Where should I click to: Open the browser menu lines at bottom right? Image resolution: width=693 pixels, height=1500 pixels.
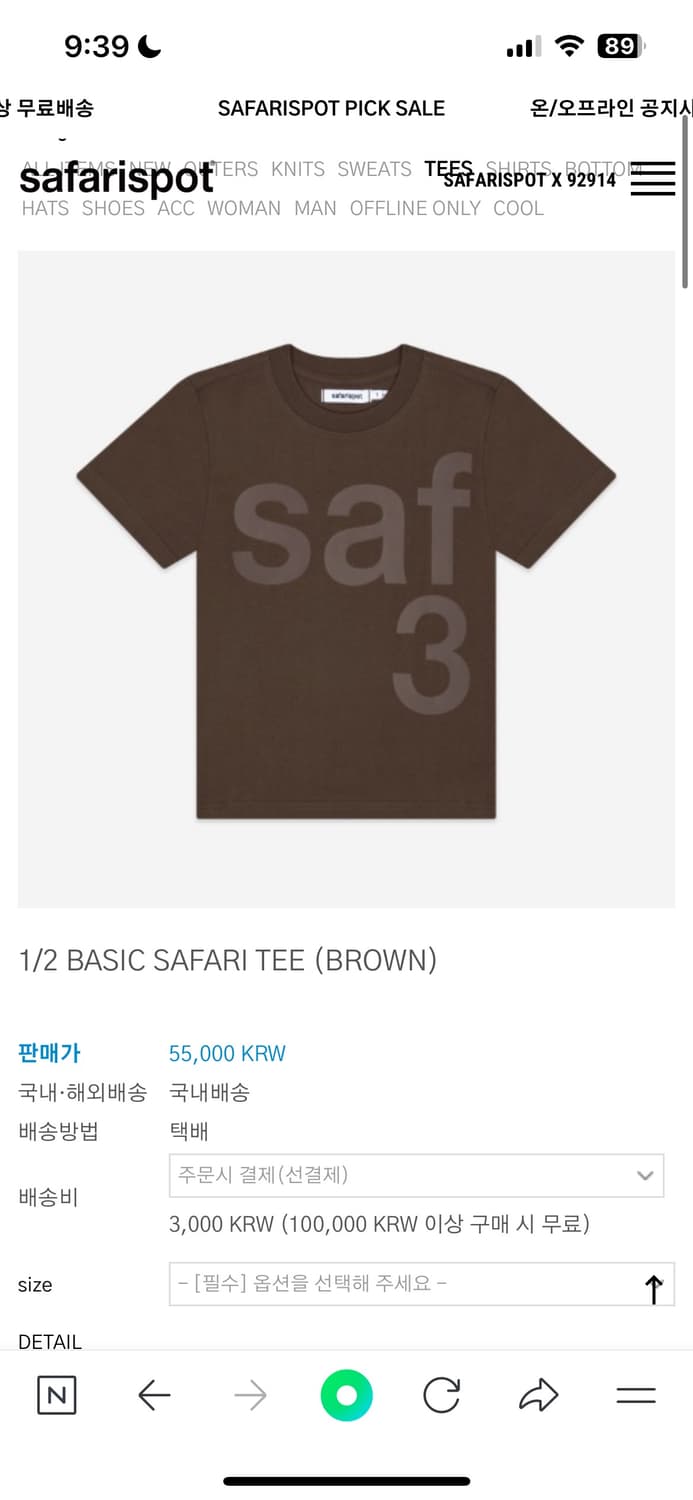(635, 1396)
